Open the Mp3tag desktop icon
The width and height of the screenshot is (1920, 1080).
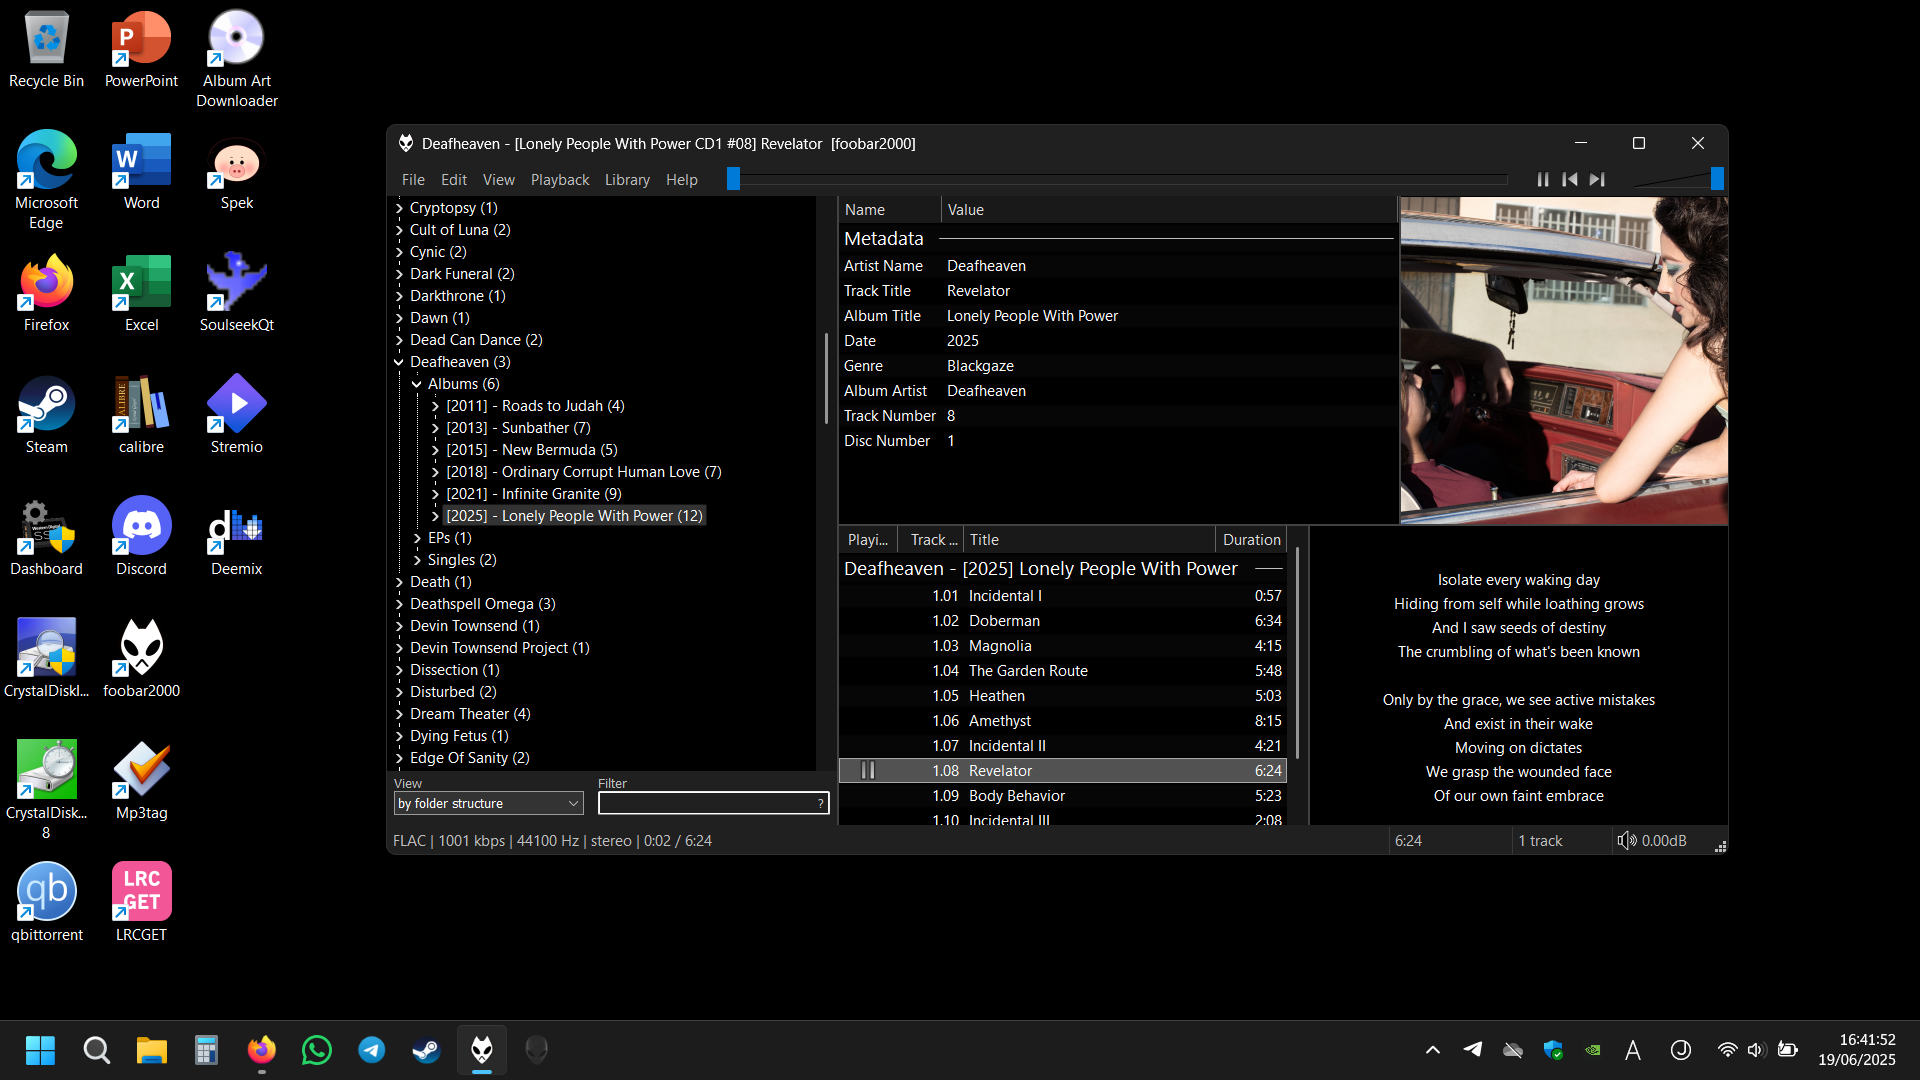[142, 780]
